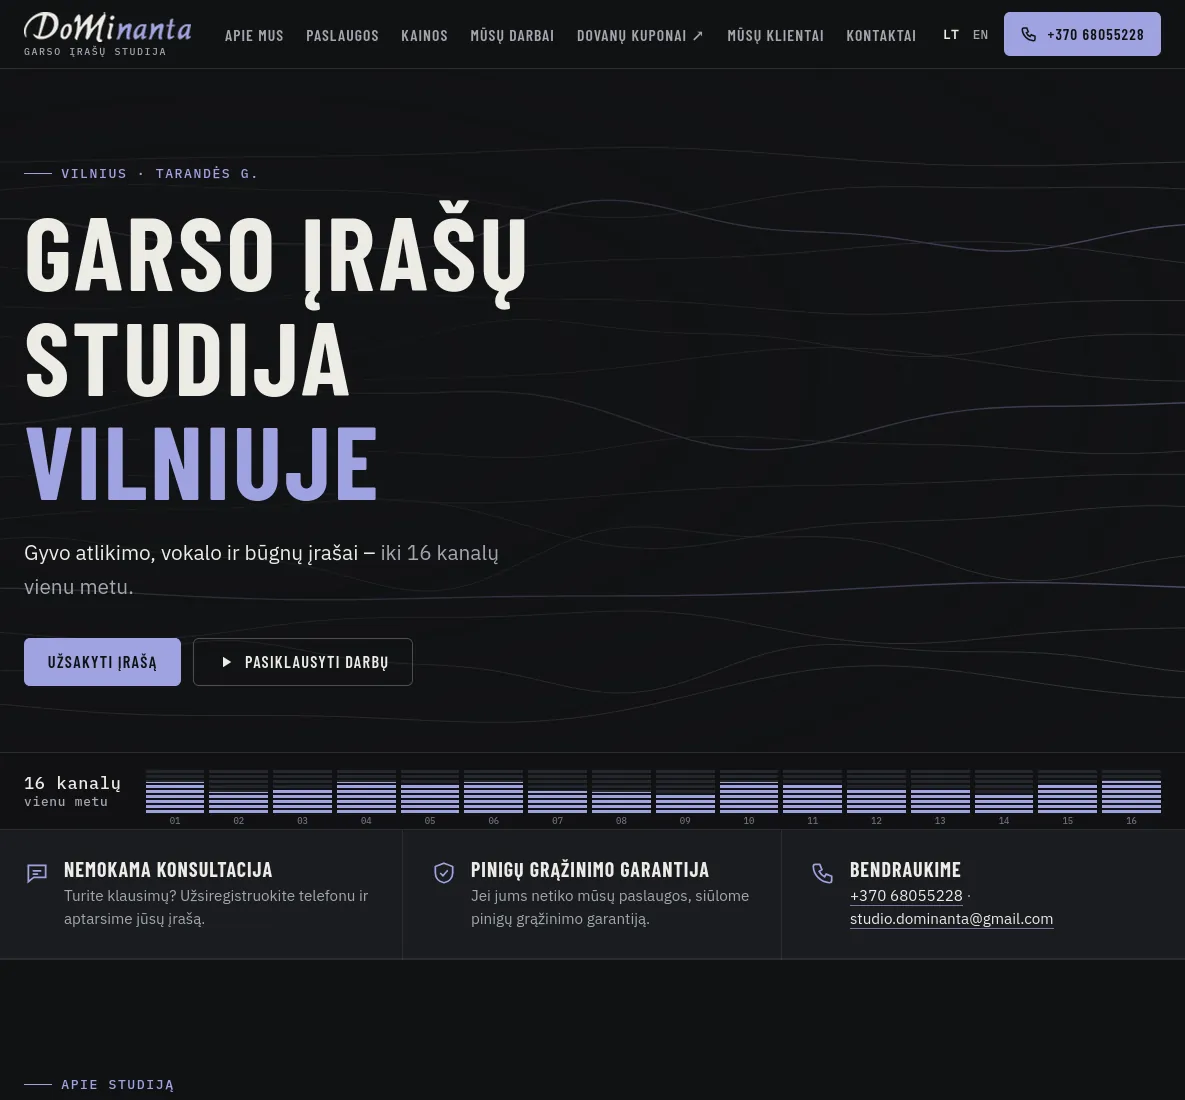Click the '16 kanalų vienu metu' label
The image size is (1185, 1100).
(x=73, y=791)
